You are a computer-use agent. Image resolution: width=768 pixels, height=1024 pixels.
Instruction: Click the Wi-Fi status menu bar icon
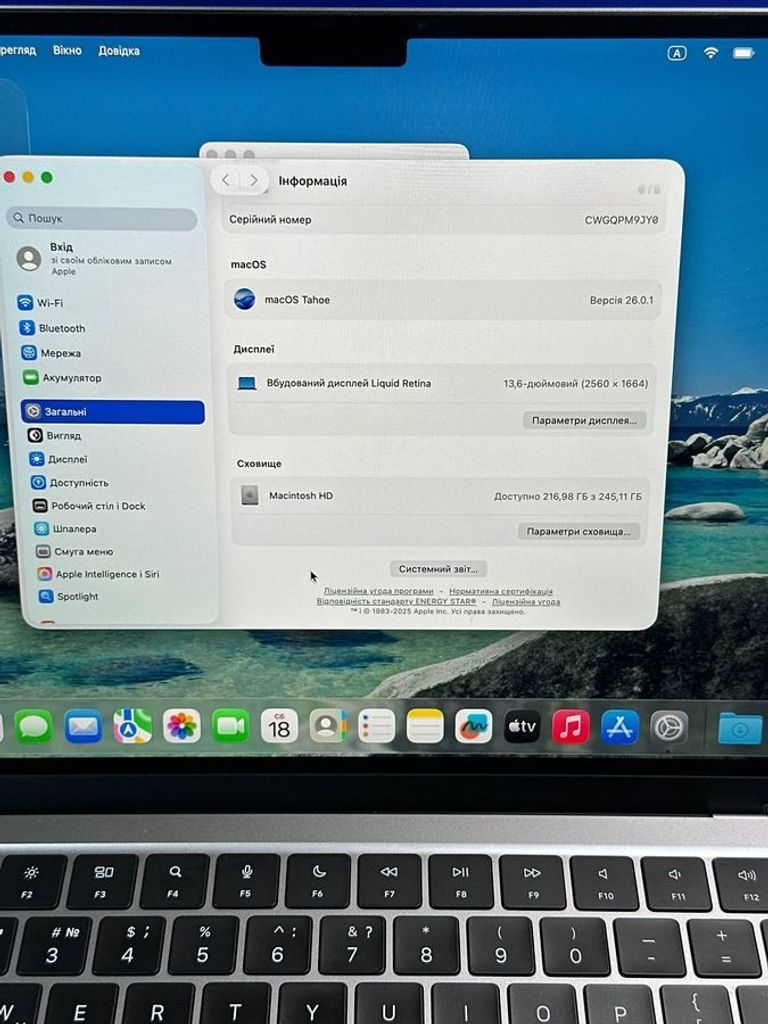(x=711, y=53)
